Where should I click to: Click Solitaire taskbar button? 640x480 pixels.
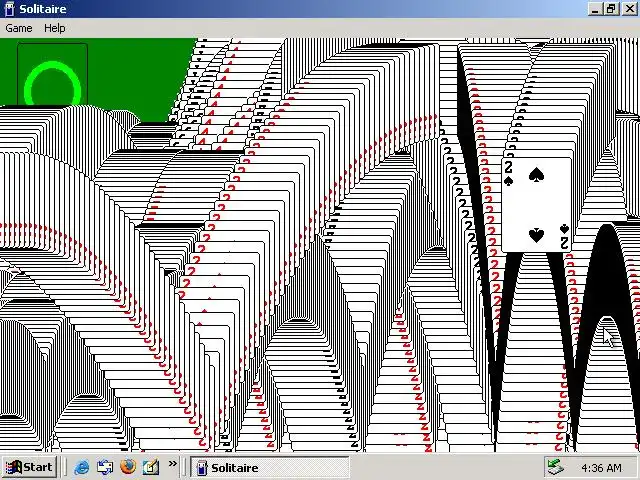point(270,467)
